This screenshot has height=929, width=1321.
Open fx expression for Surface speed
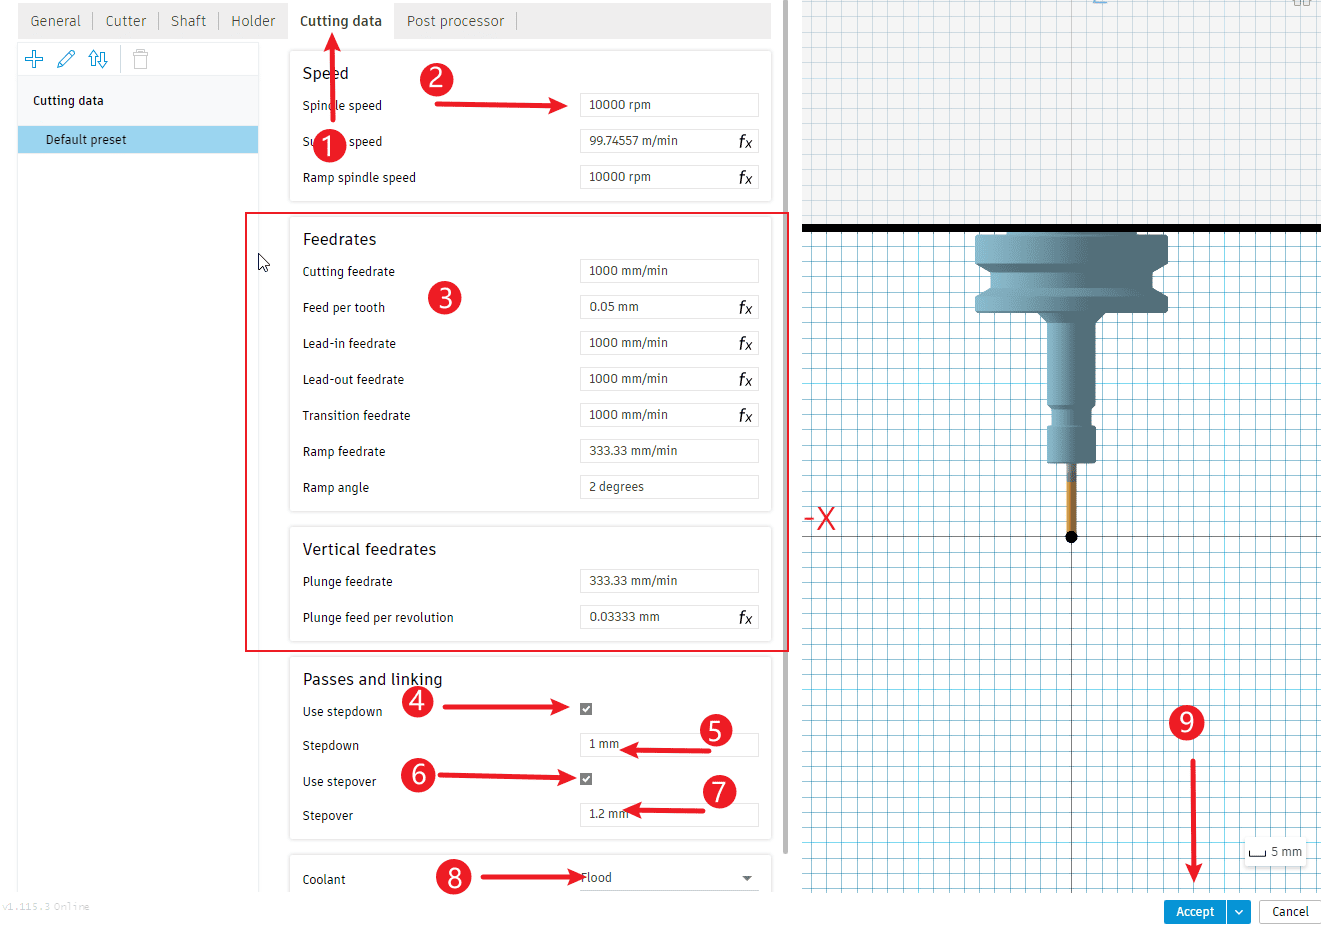[x=745, y=142]
